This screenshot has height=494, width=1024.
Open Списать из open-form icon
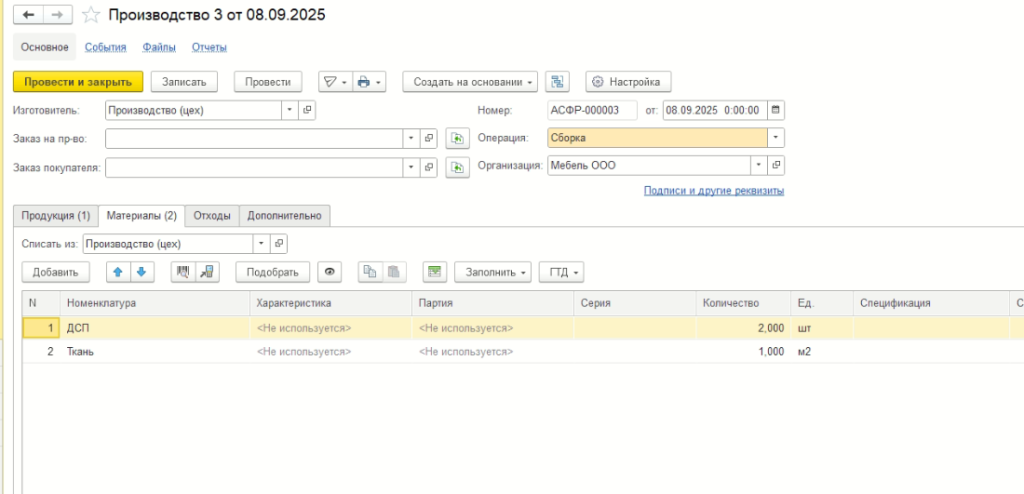click(x=279, y=244)
